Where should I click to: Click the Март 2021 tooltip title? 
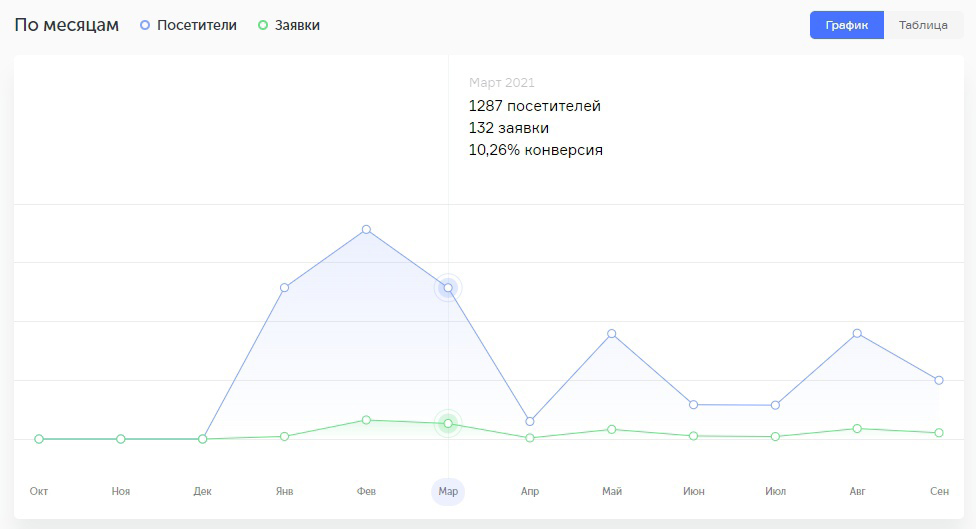(x=502, y=82)
